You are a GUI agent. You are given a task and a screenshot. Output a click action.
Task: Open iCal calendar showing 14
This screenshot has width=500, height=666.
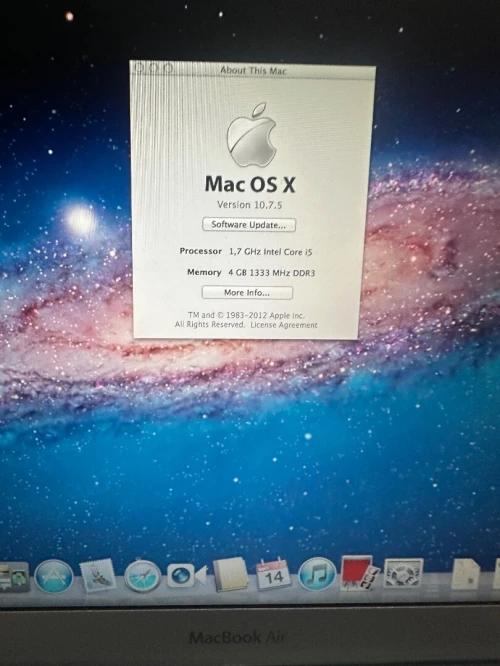(x=274, y=574)
